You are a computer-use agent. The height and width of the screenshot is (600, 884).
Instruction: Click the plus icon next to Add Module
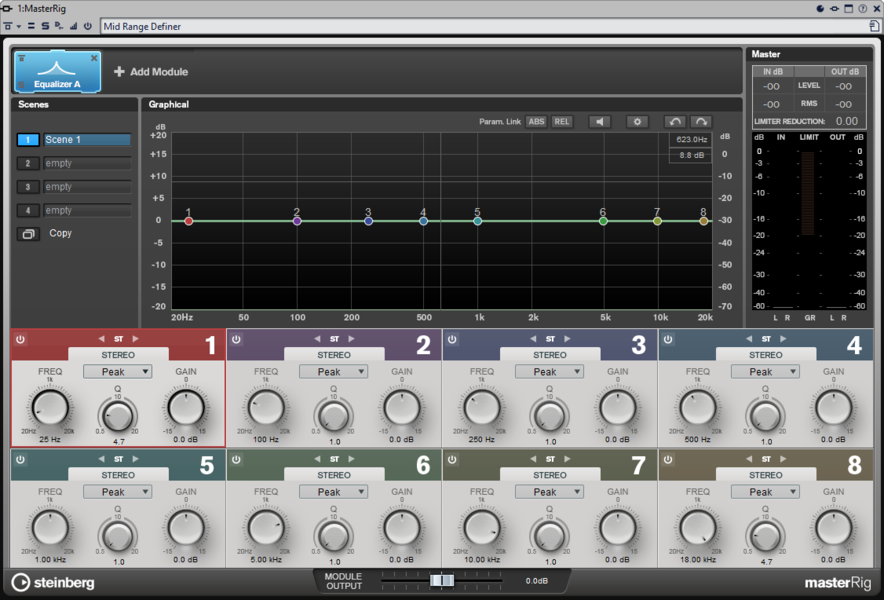(119, 72)
